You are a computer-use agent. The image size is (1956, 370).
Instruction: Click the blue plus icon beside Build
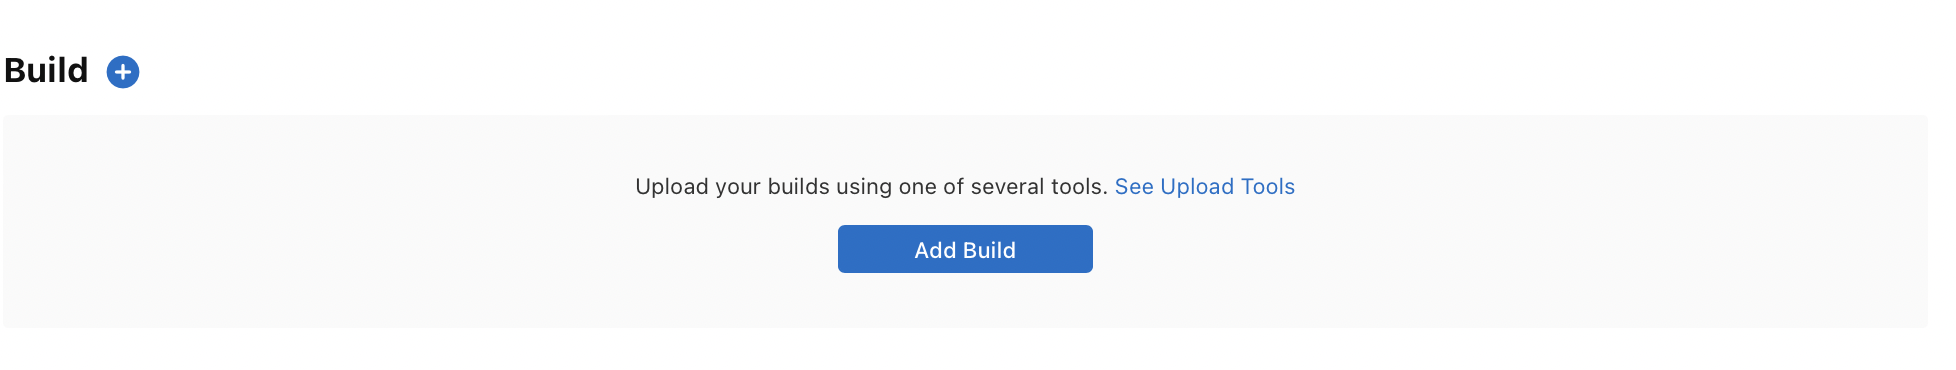tap(123, 72)
